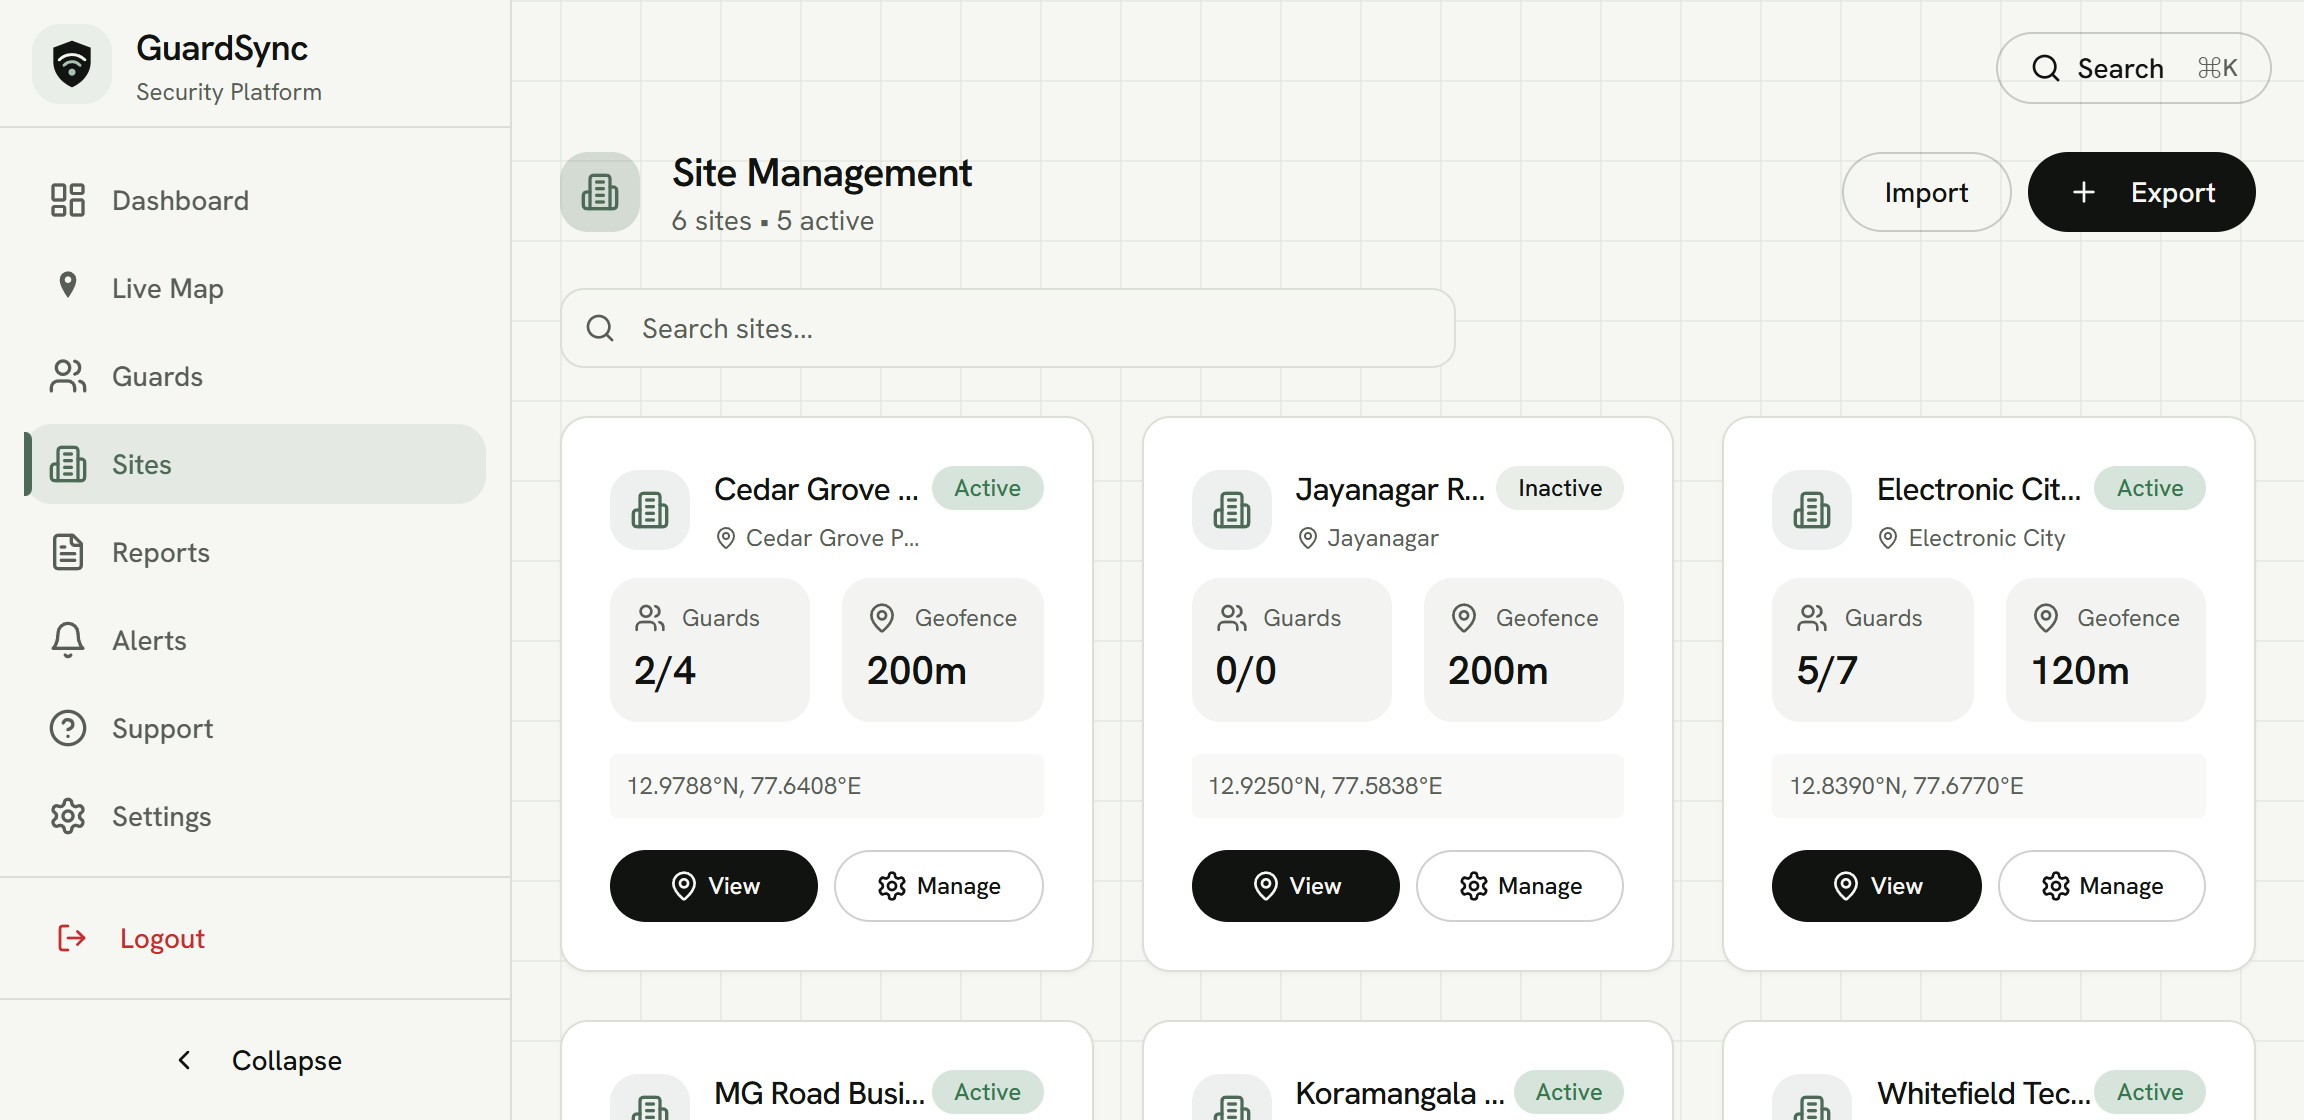Click the Export button

(2141, 192)
